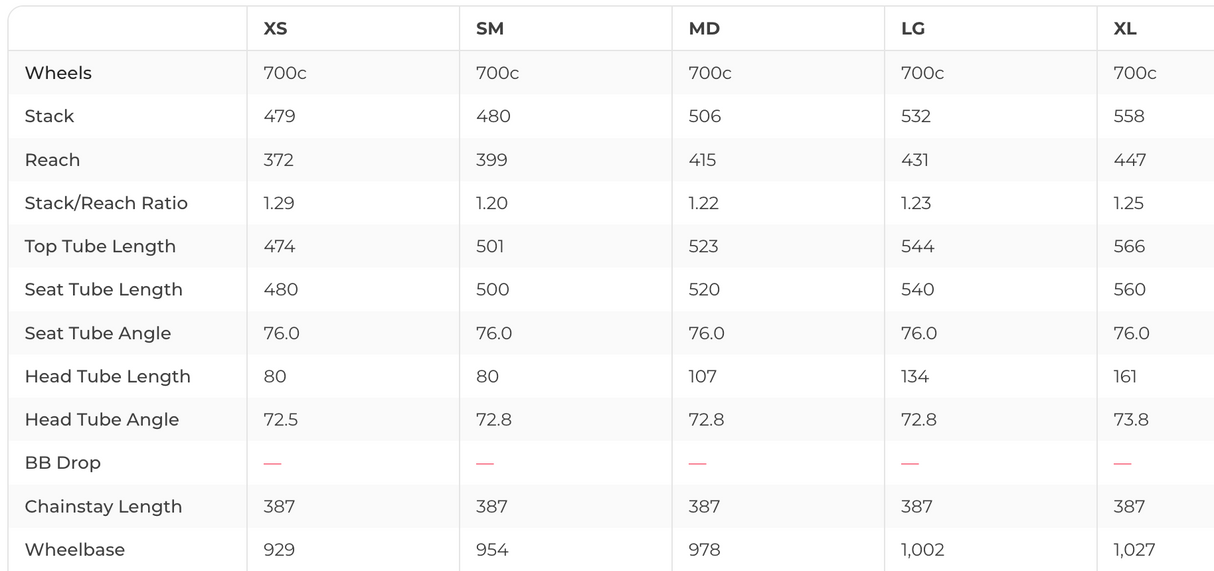Image resolution: width=1214 pixels, height=571 pixels.
Task: Select the Stack row label
Action: [50, 116]
